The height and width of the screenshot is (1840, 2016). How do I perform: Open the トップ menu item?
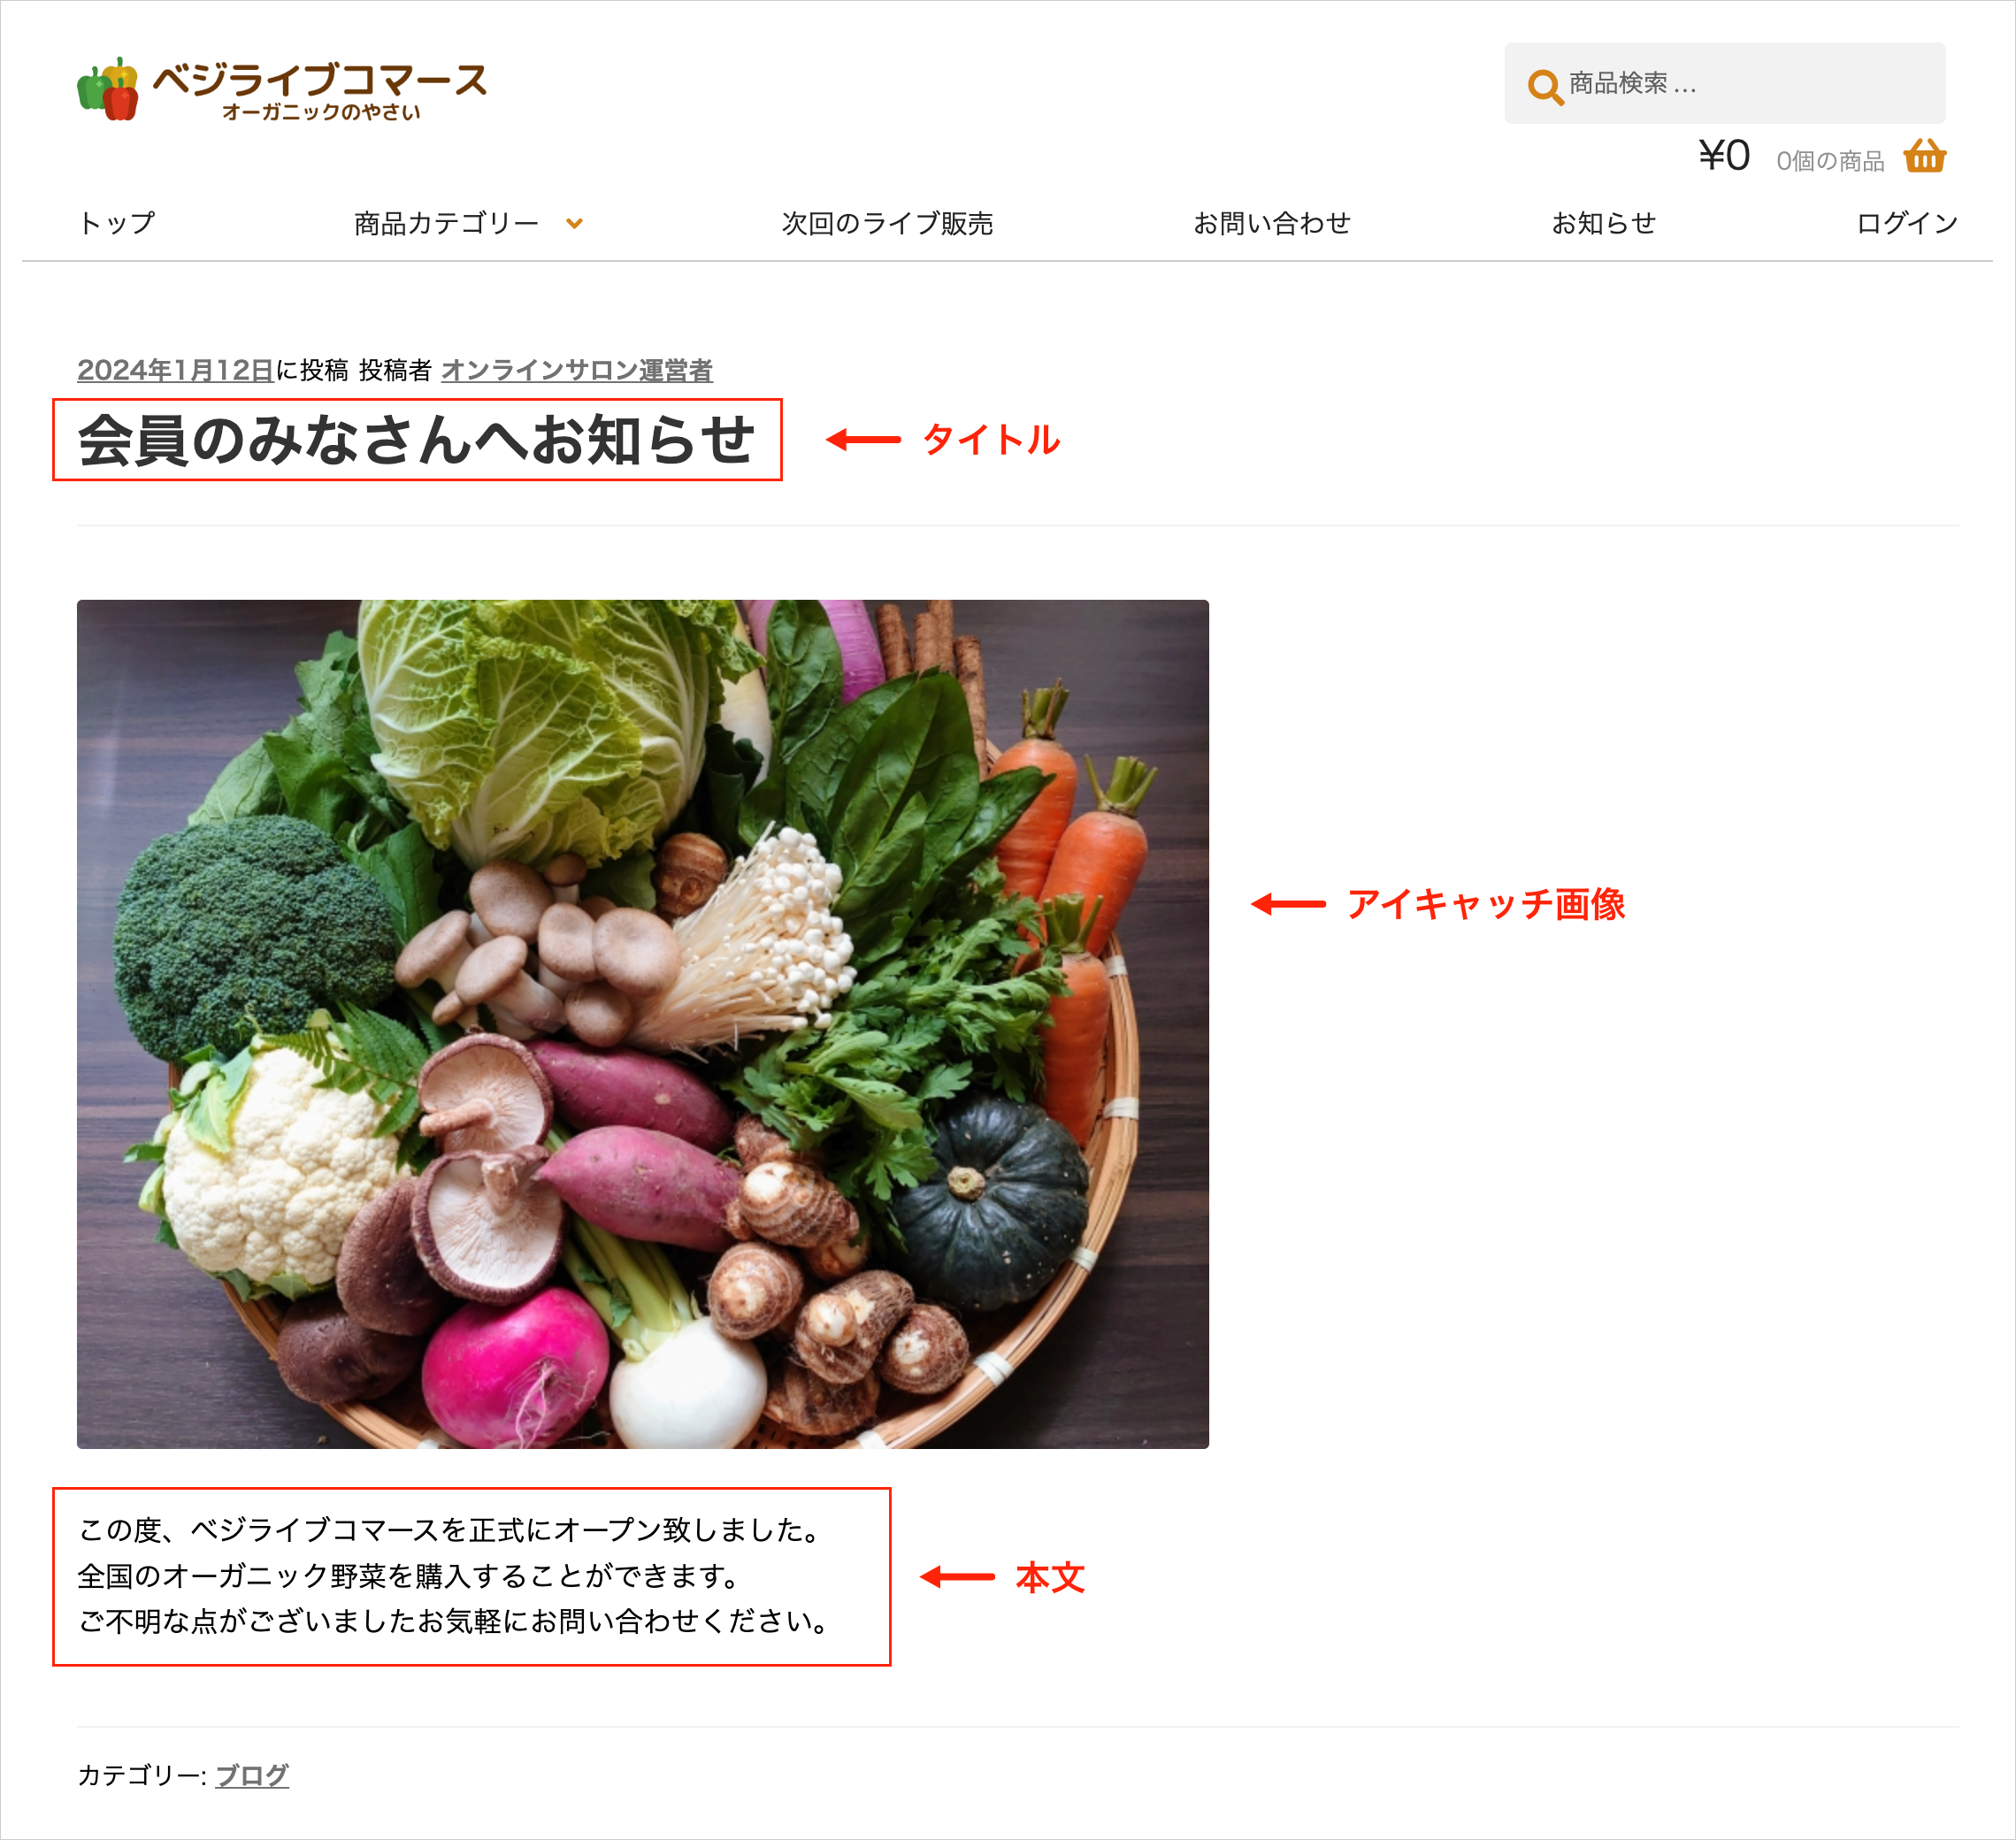(x=117, y=223)
